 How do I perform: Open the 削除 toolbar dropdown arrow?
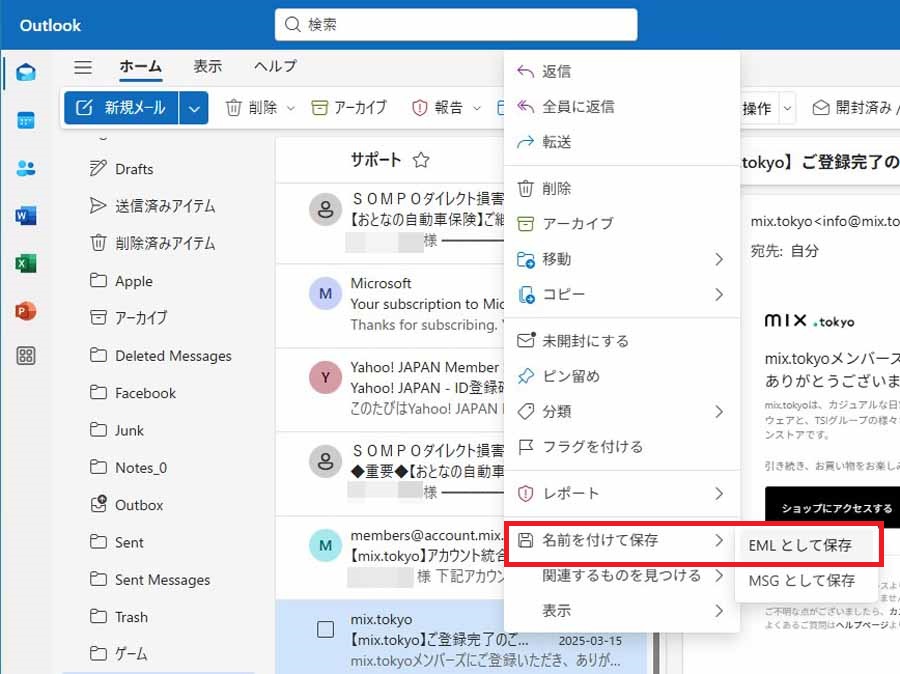pyautogui.click(x=291, y=108)
